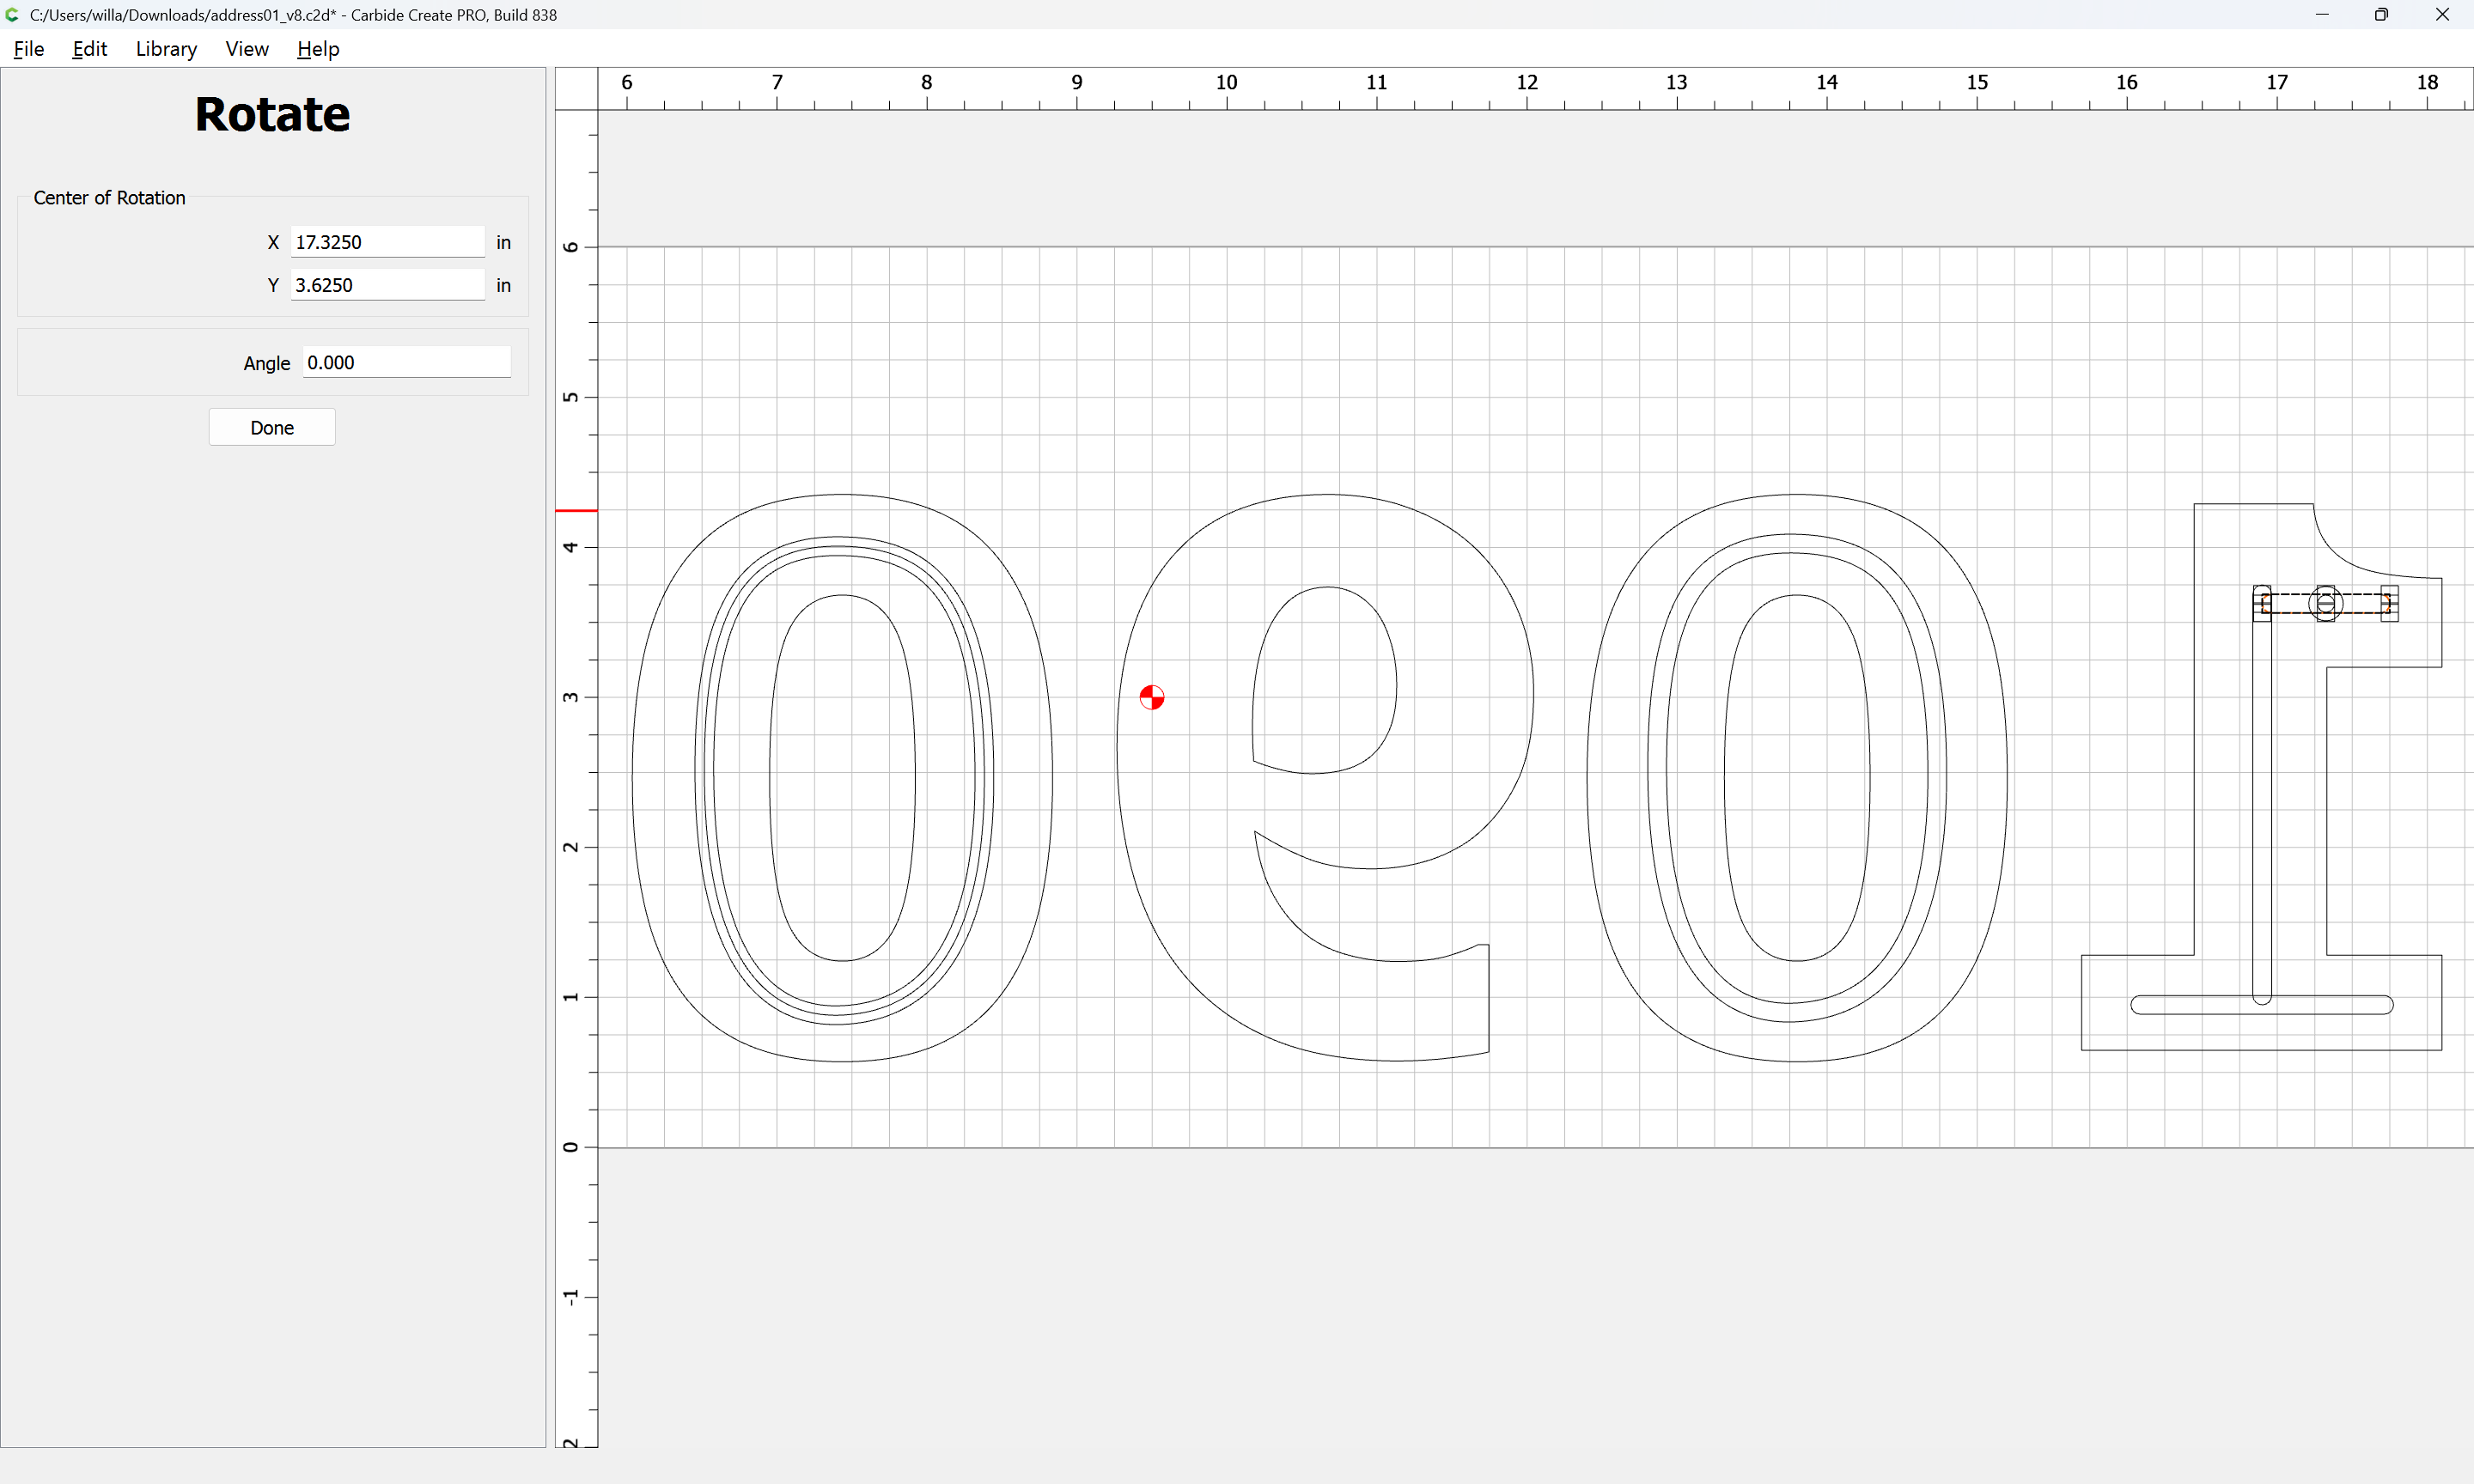Screen dimensions: 2474x1484
Task: Click the Angle input field
Action: coord(406,363)
